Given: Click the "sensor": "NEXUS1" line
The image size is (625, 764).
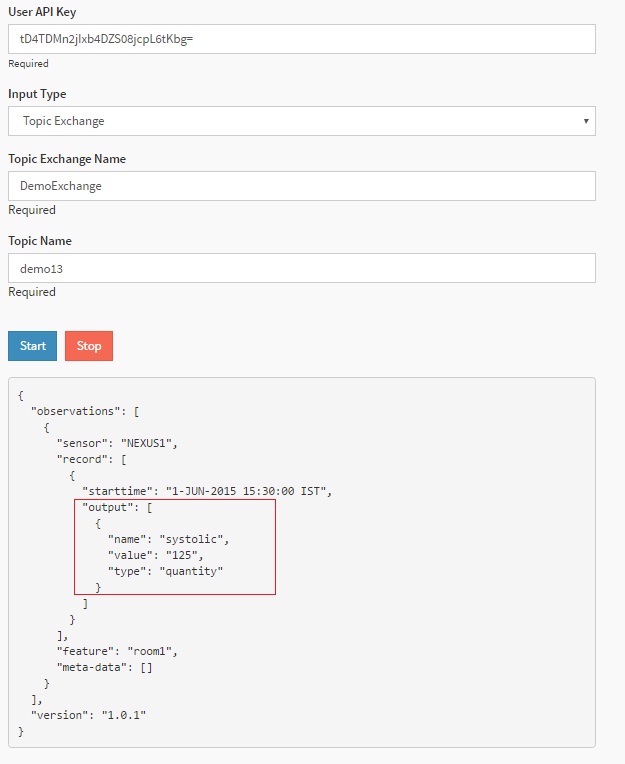Looking at the screenshot, I should 117,443.
